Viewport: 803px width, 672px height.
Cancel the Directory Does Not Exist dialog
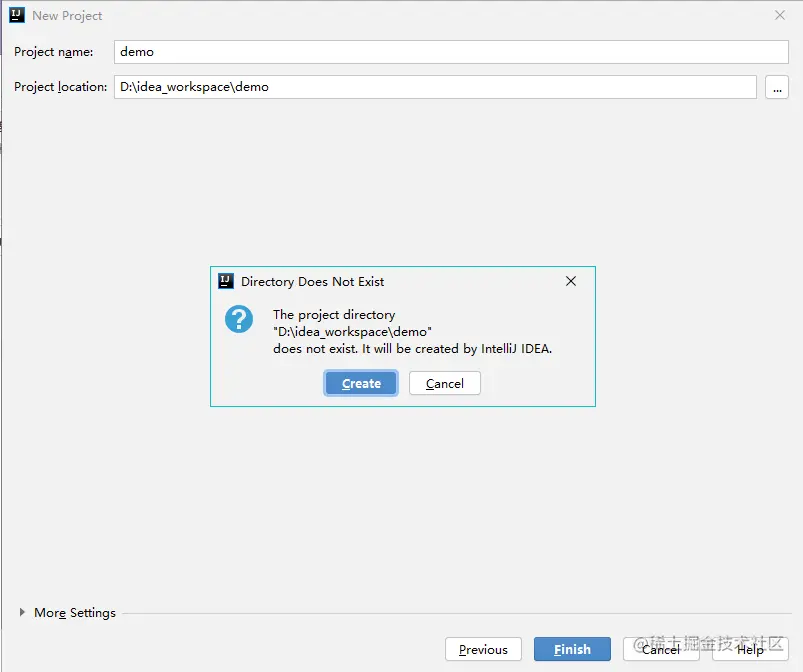click(445, 383)
